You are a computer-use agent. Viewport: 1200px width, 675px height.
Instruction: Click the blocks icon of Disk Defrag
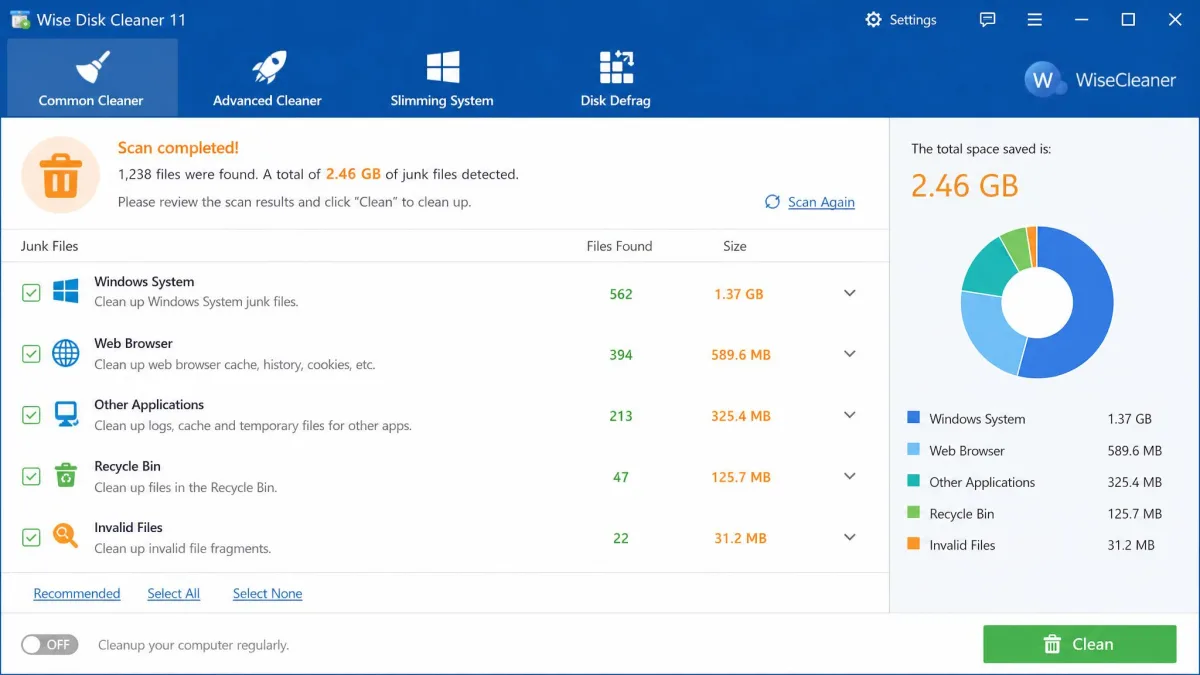click(616, 67)
